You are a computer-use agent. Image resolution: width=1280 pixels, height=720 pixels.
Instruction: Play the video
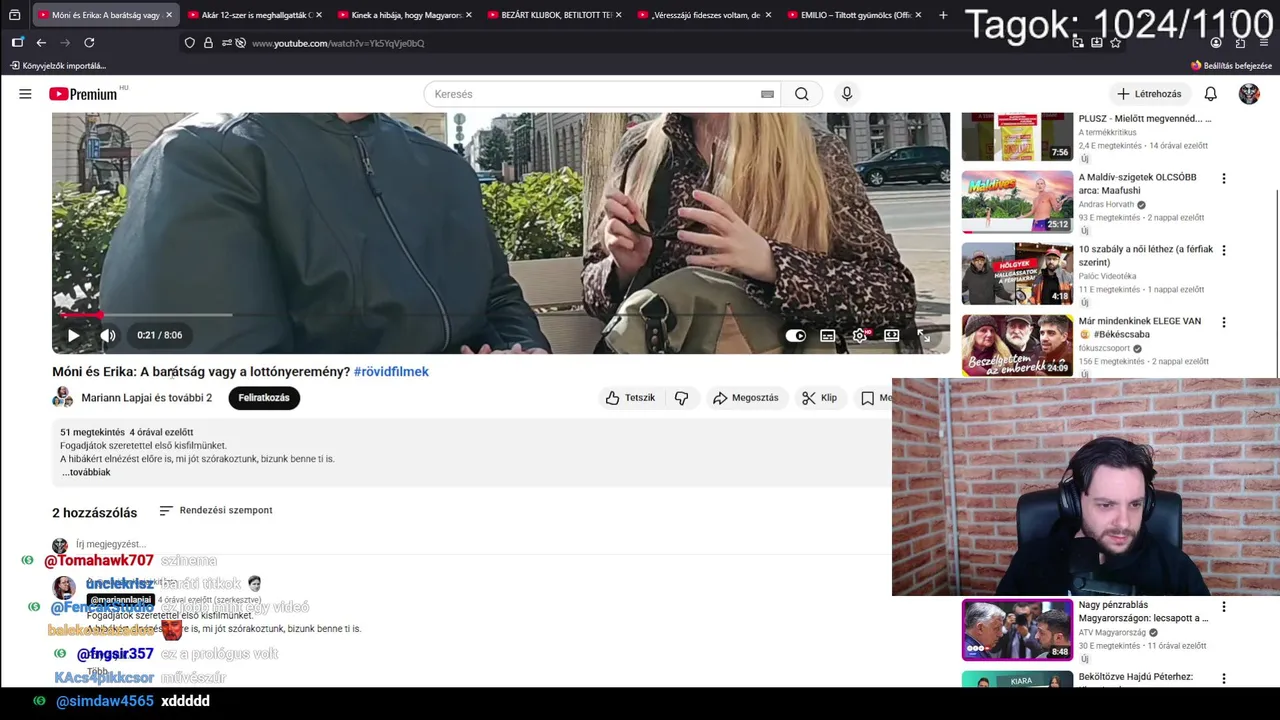tap(73, 335)
